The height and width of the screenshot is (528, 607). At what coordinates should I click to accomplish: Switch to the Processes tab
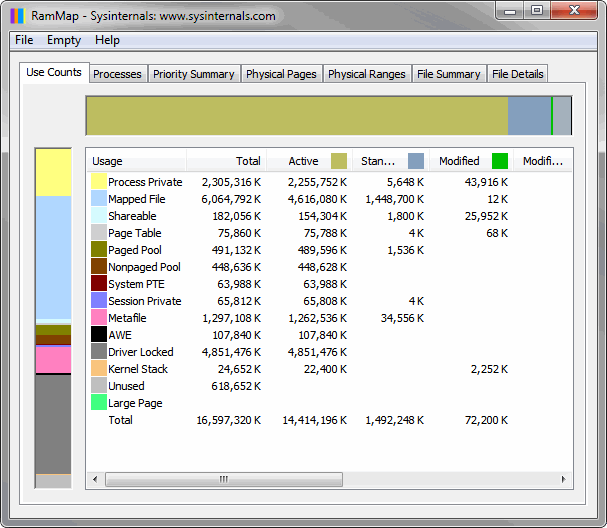(117, 74)
